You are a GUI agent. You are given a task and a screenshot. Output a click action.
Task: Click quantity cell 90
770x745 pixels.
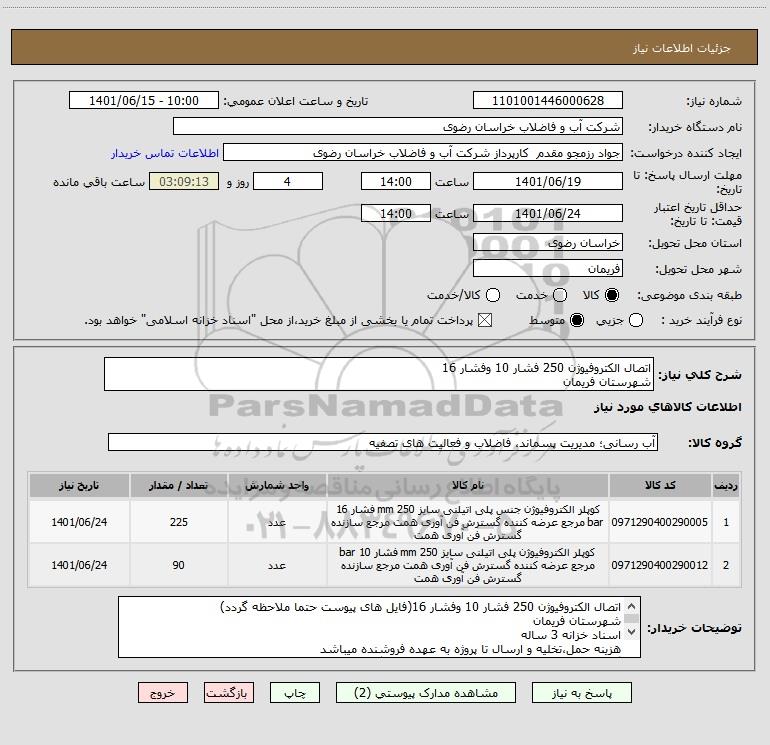pos(178,565)
